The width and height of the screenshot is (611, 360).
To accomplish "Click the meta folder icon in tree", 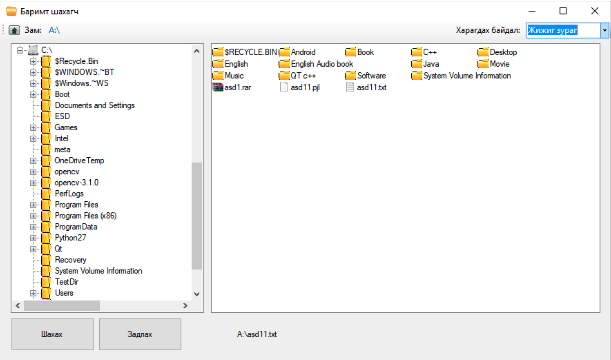I will tap(46, 149).
